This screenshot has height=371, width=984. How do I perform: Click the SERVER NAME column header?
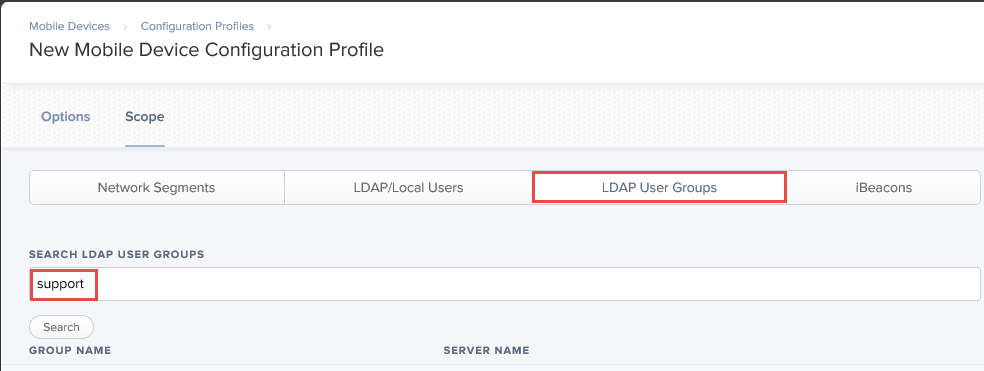[x=486, y=350]
